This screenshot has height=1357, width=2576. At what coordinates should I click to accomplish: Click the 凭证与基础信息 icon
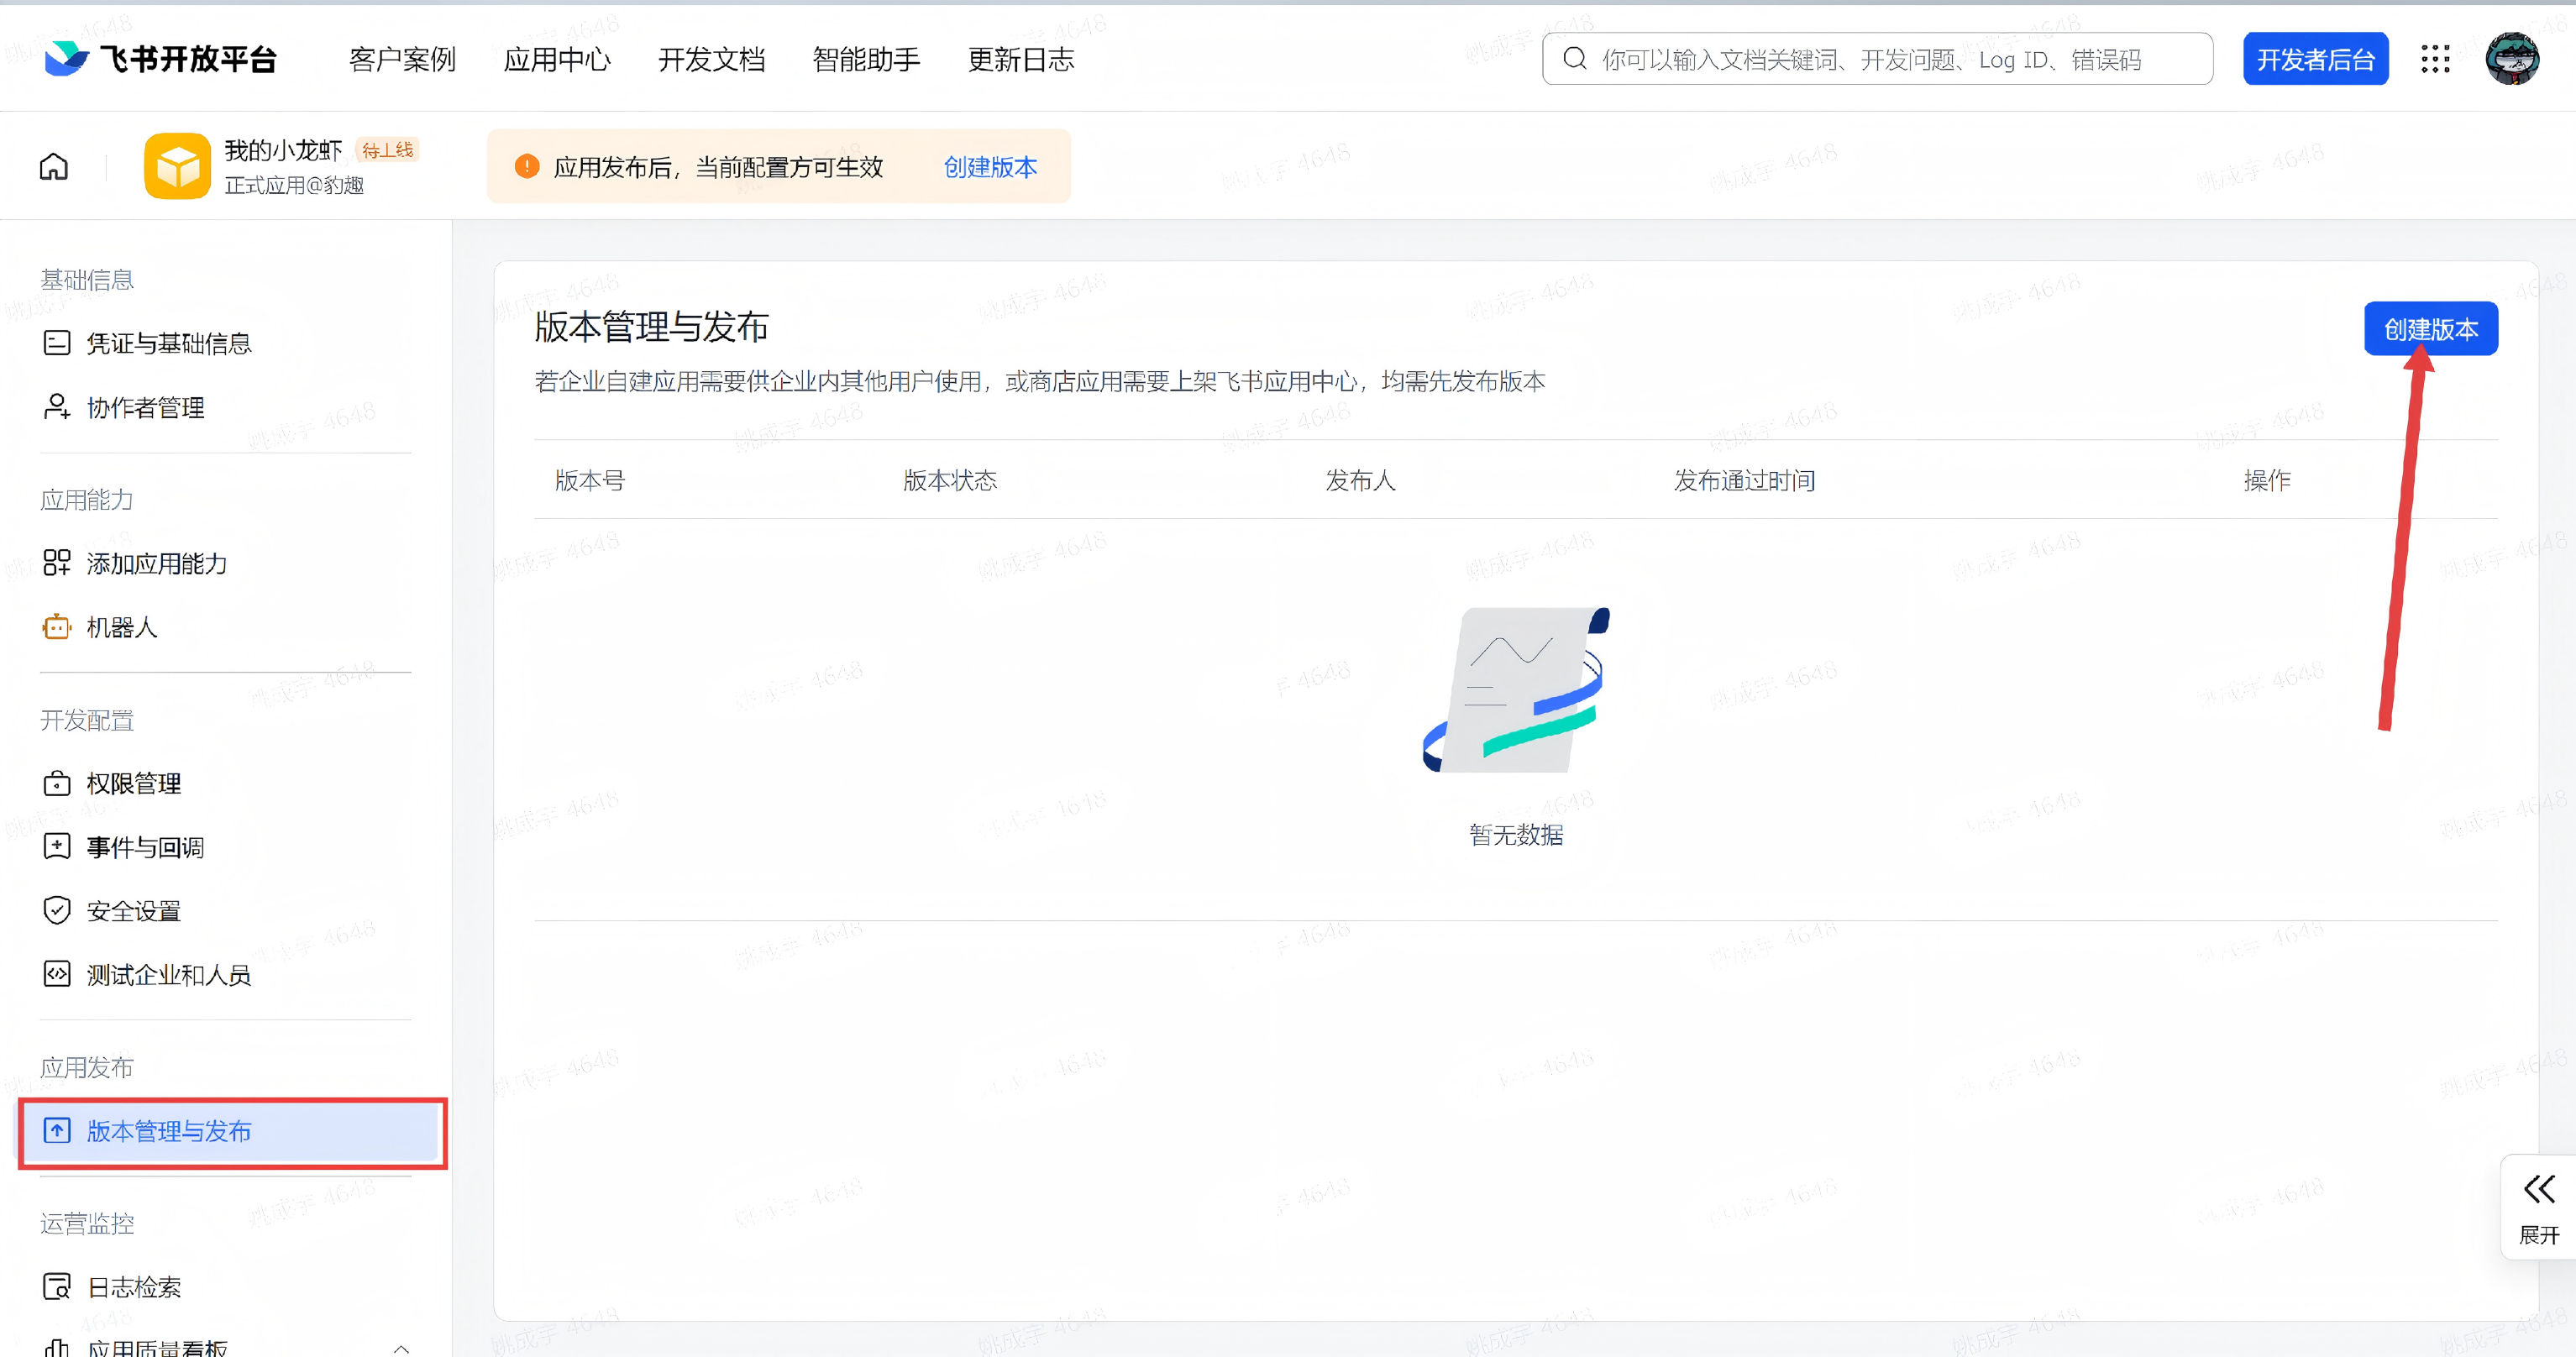(57, 343)
